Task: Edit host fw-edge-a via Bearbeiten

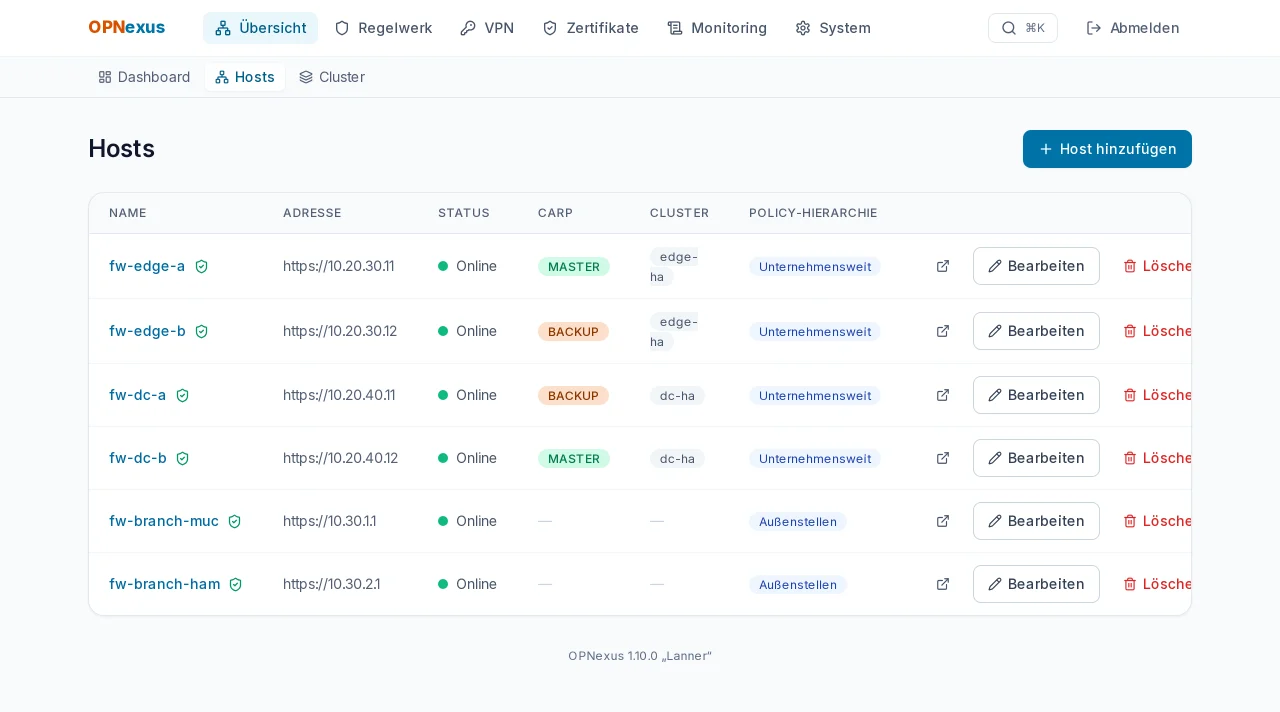Action: tap(1036, 266)
